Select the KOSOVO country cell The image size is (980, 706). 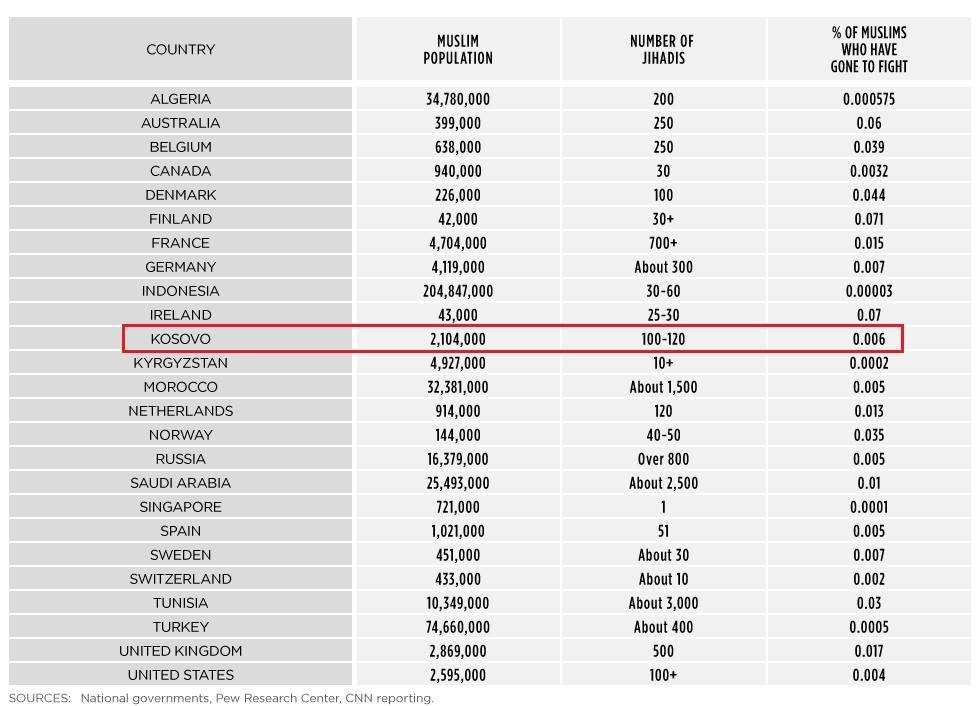click(x=181, y=339)
